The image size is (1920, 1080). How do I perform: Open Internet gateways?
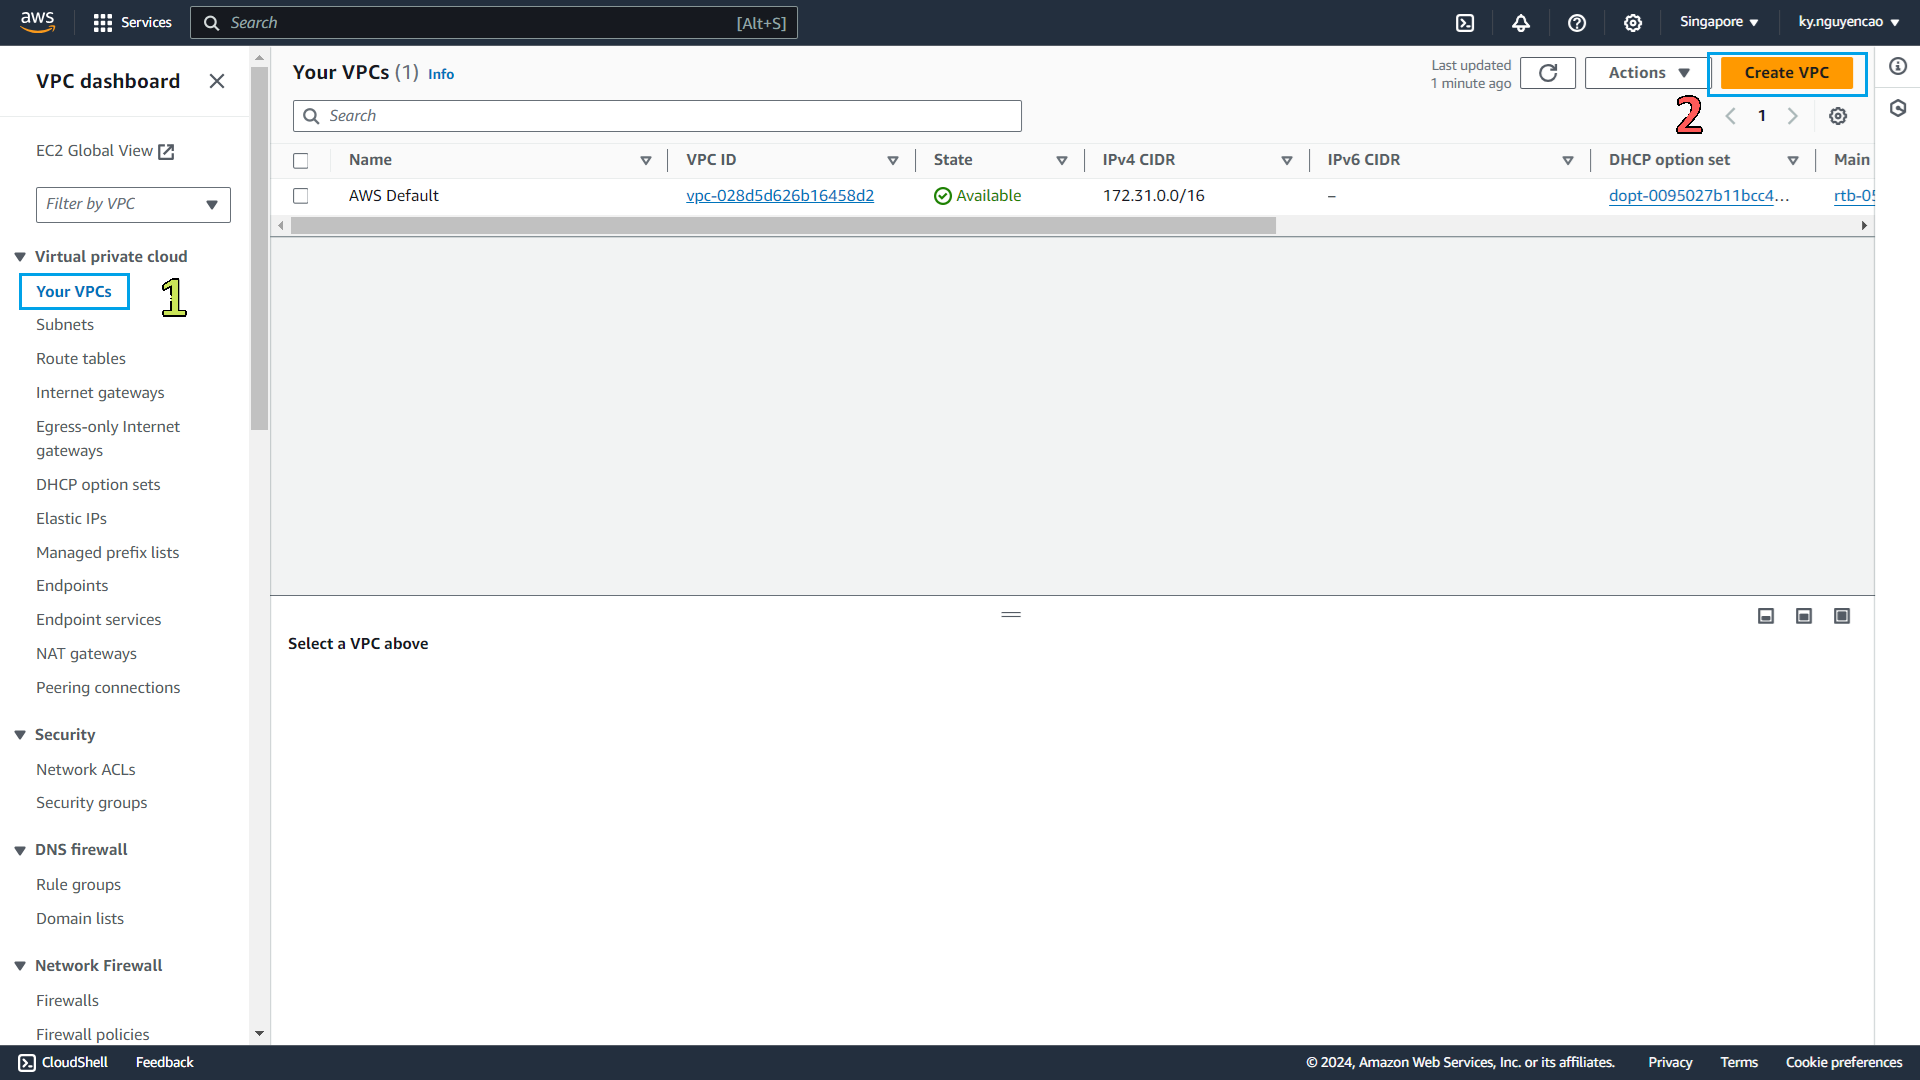pyautogui.click(x=100, y=393)
